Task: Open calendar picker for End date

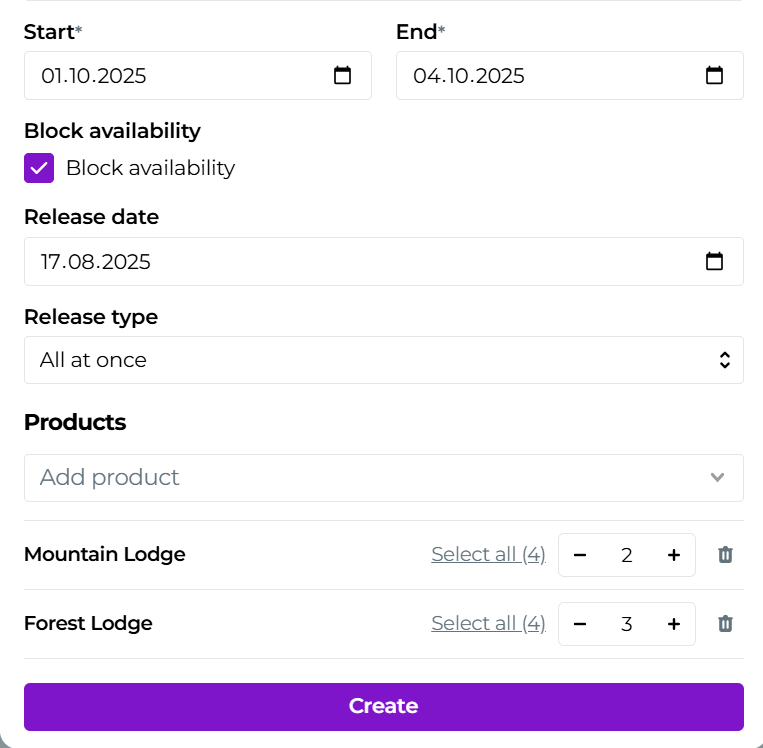Action: tap(714, 76)
